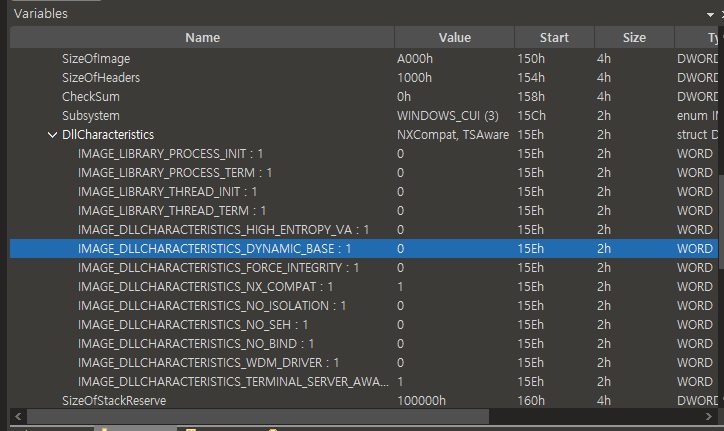Select IMAGE_LIBRARY_PROCESS_INIT row
This screenshot has height=431, width=724.
point(364,154)
